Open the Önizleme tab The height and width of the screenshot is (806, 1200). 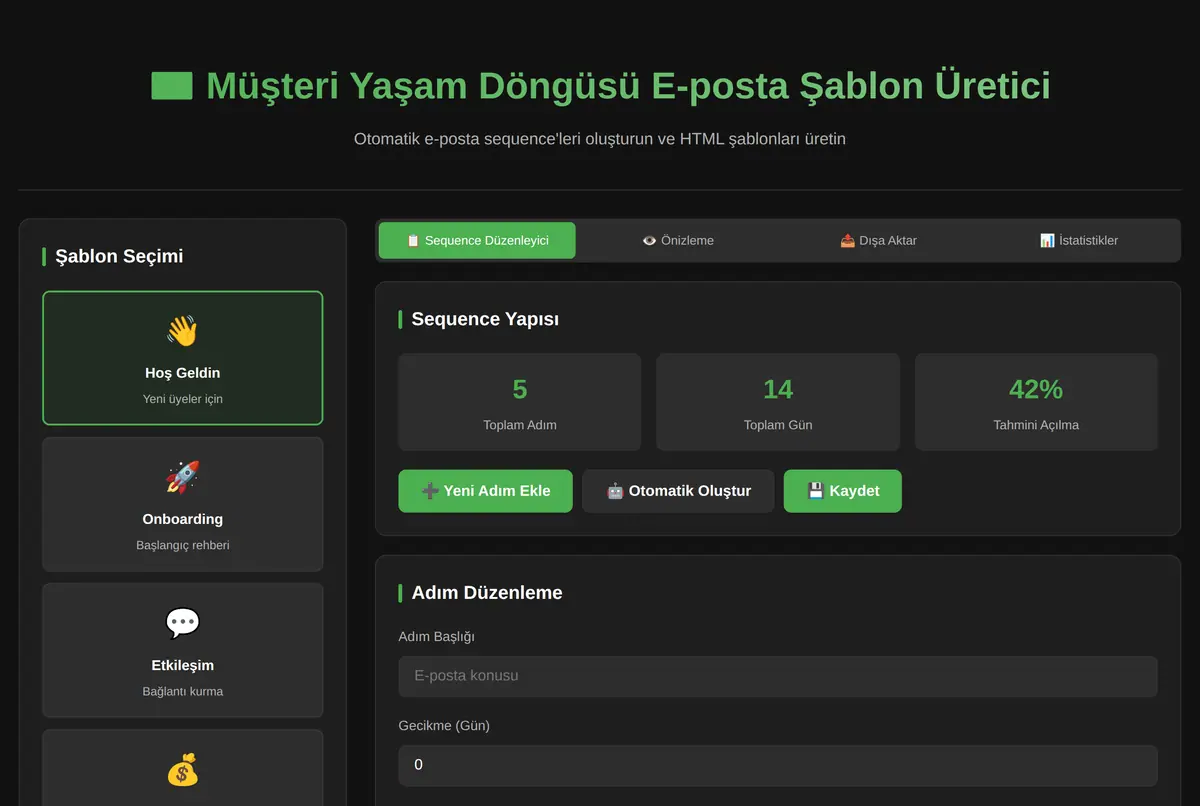pyautogui.click(x=678, y=240)
